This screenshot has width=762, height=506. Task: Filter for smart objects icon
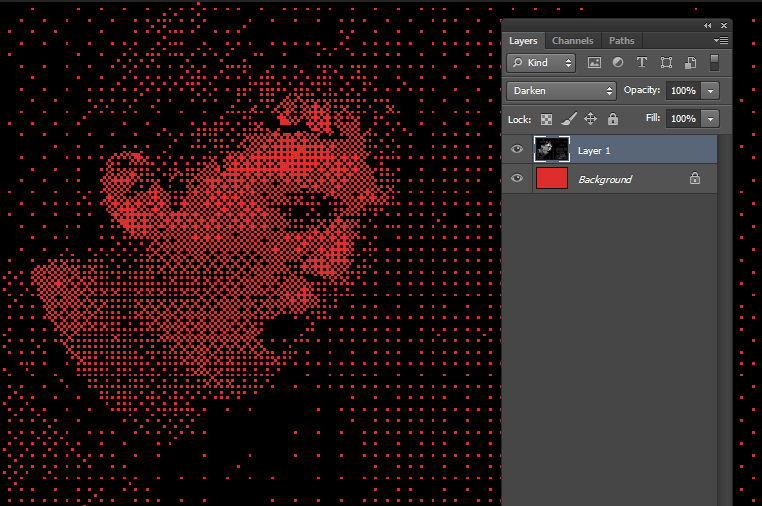(x=690, y=62)
